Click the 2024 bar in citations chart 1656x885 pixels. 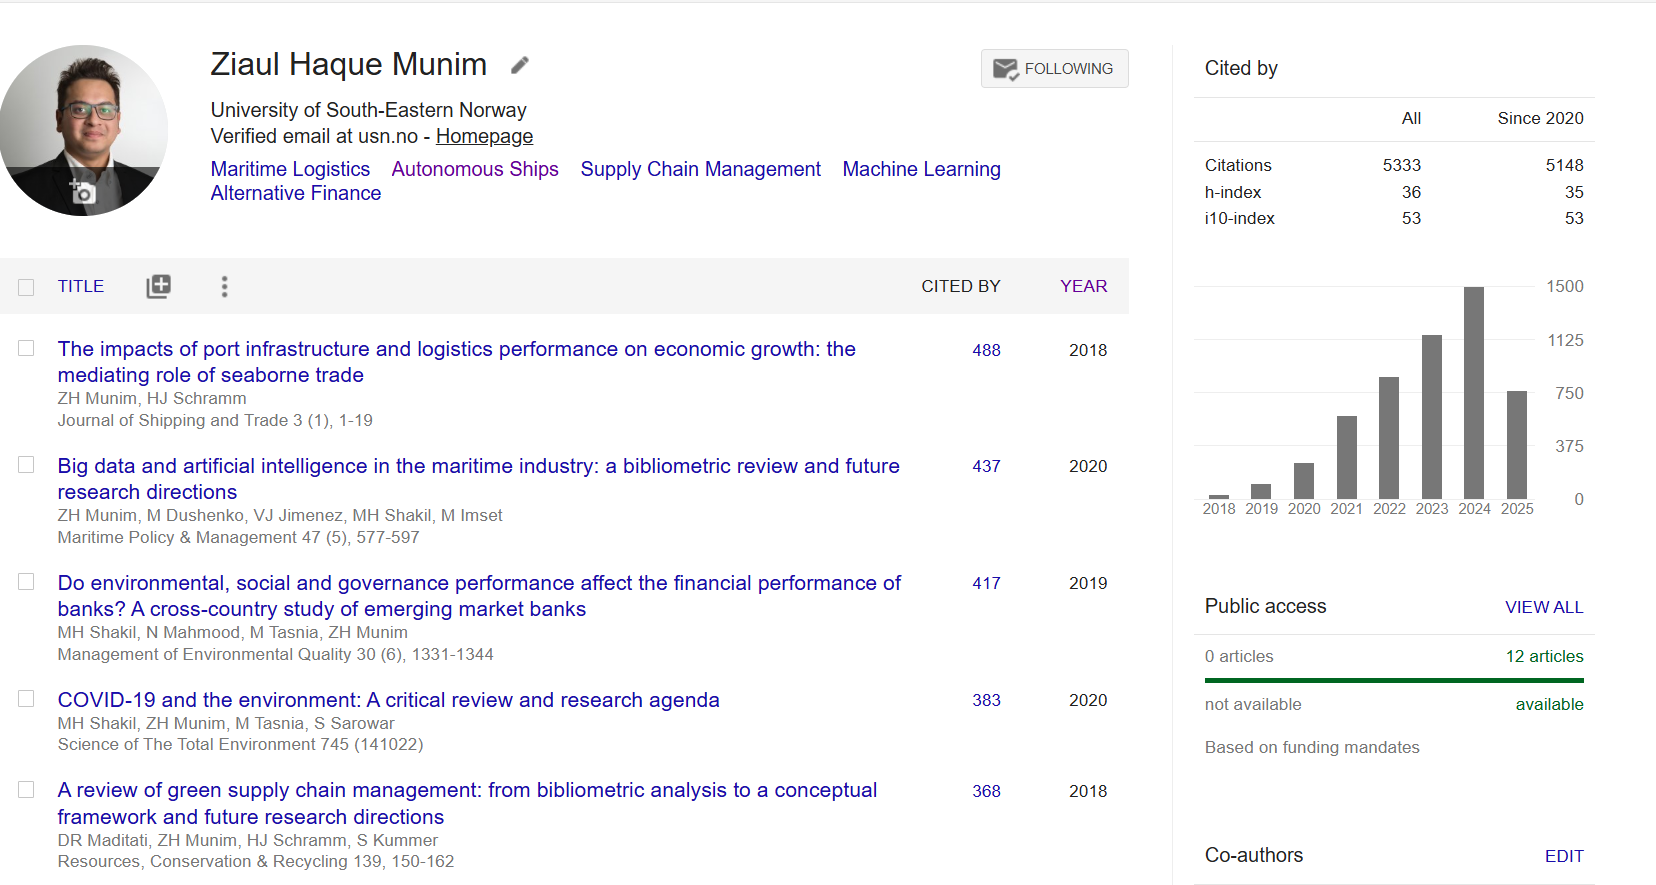pyautogui.click(x=1473, y=392)
